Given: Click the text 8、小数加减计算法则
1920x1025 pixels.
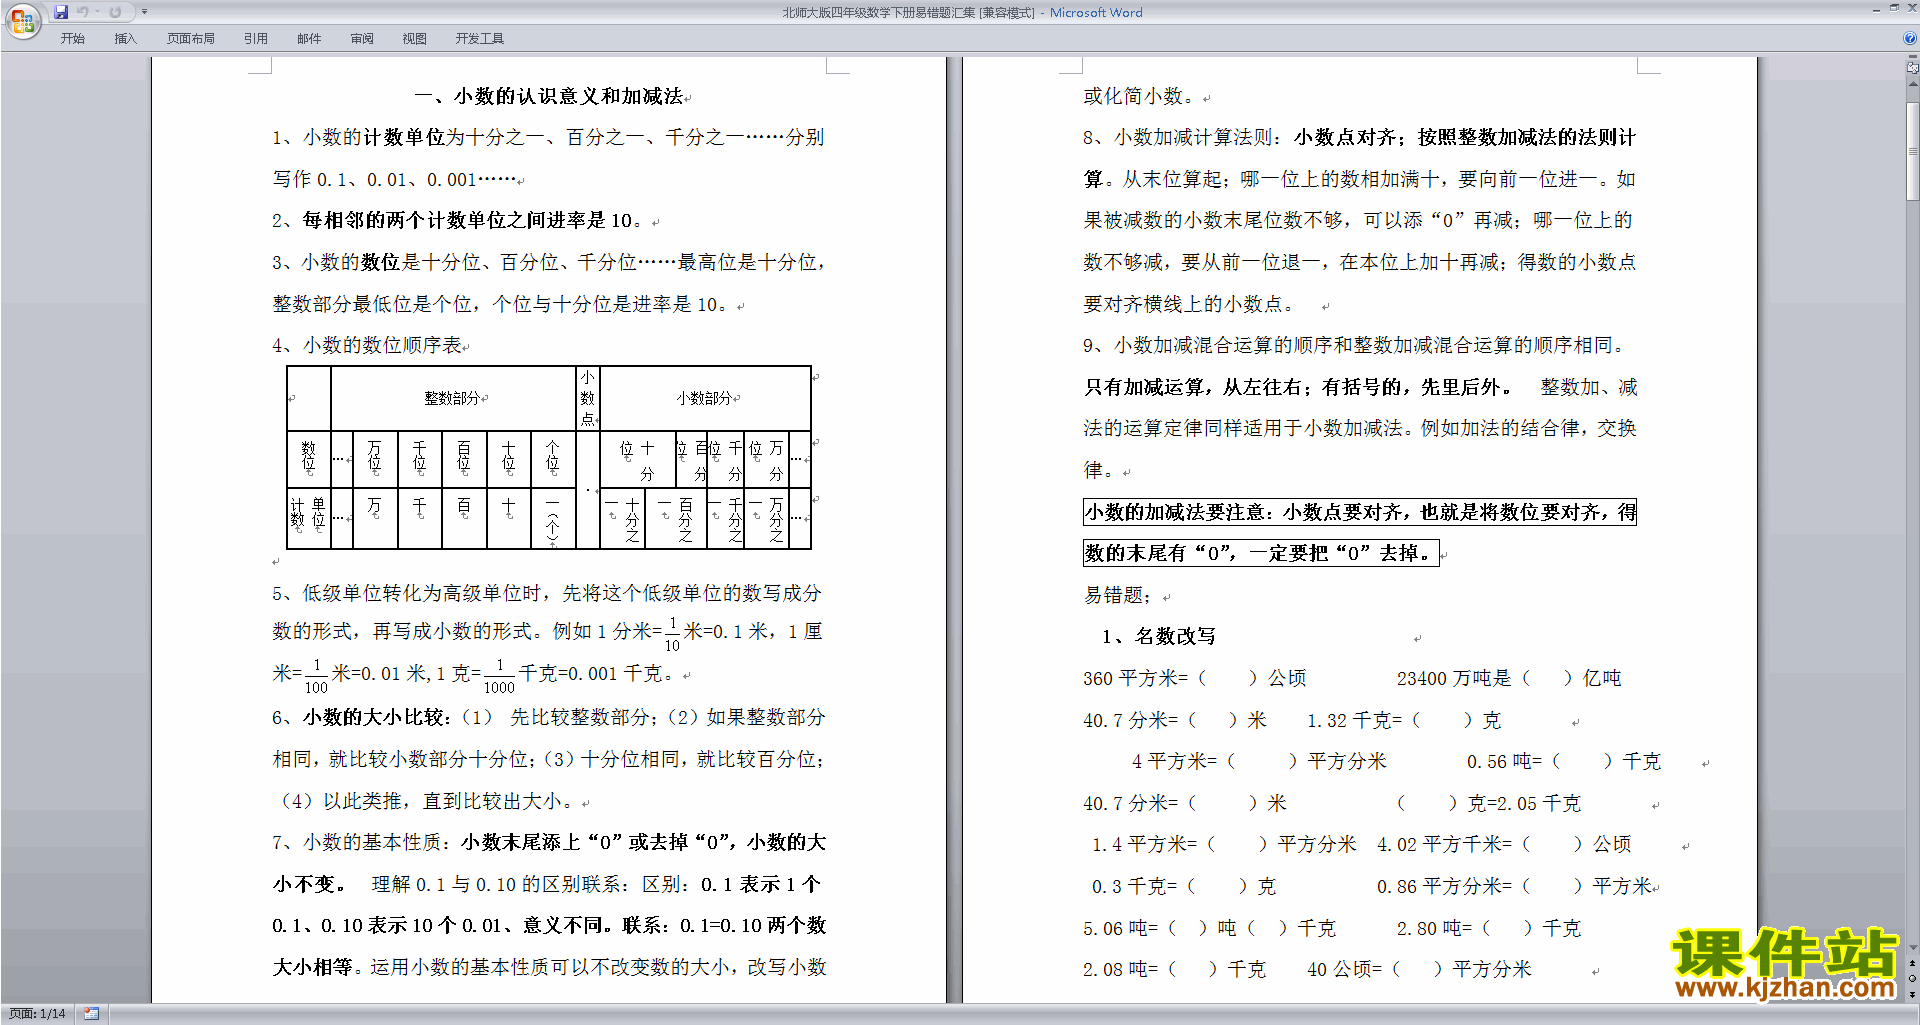Looking at the screenshot, I should pyautogui.click(x=1178, y=138).
